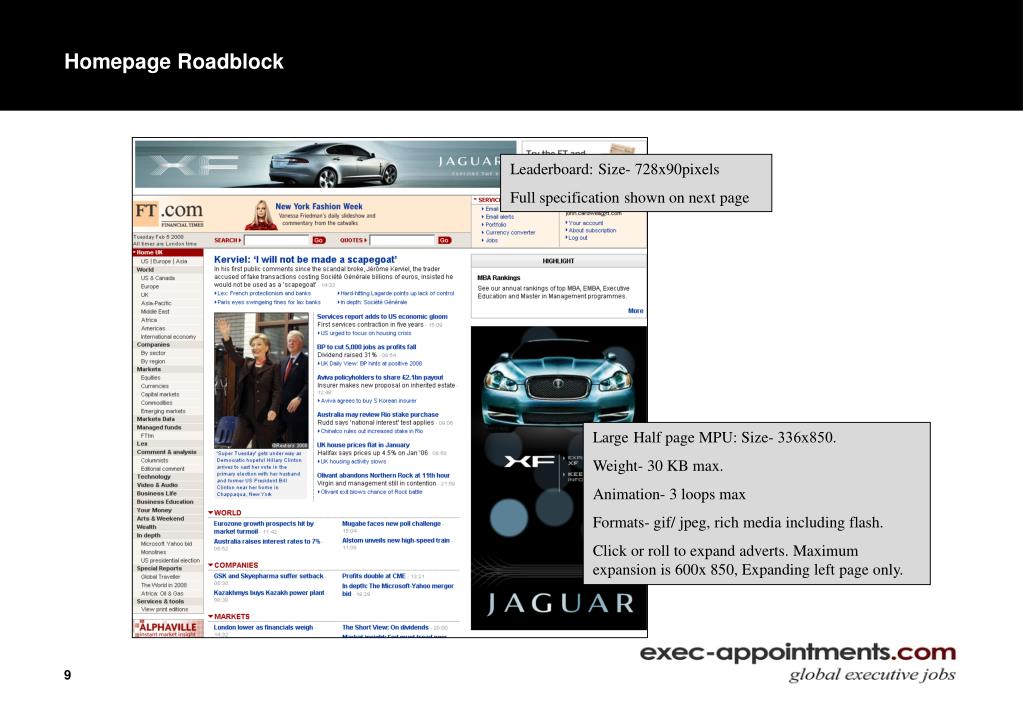Open Services report adds to US gloom story
Screen dimensions: 1023x708
tap(382, 316)
